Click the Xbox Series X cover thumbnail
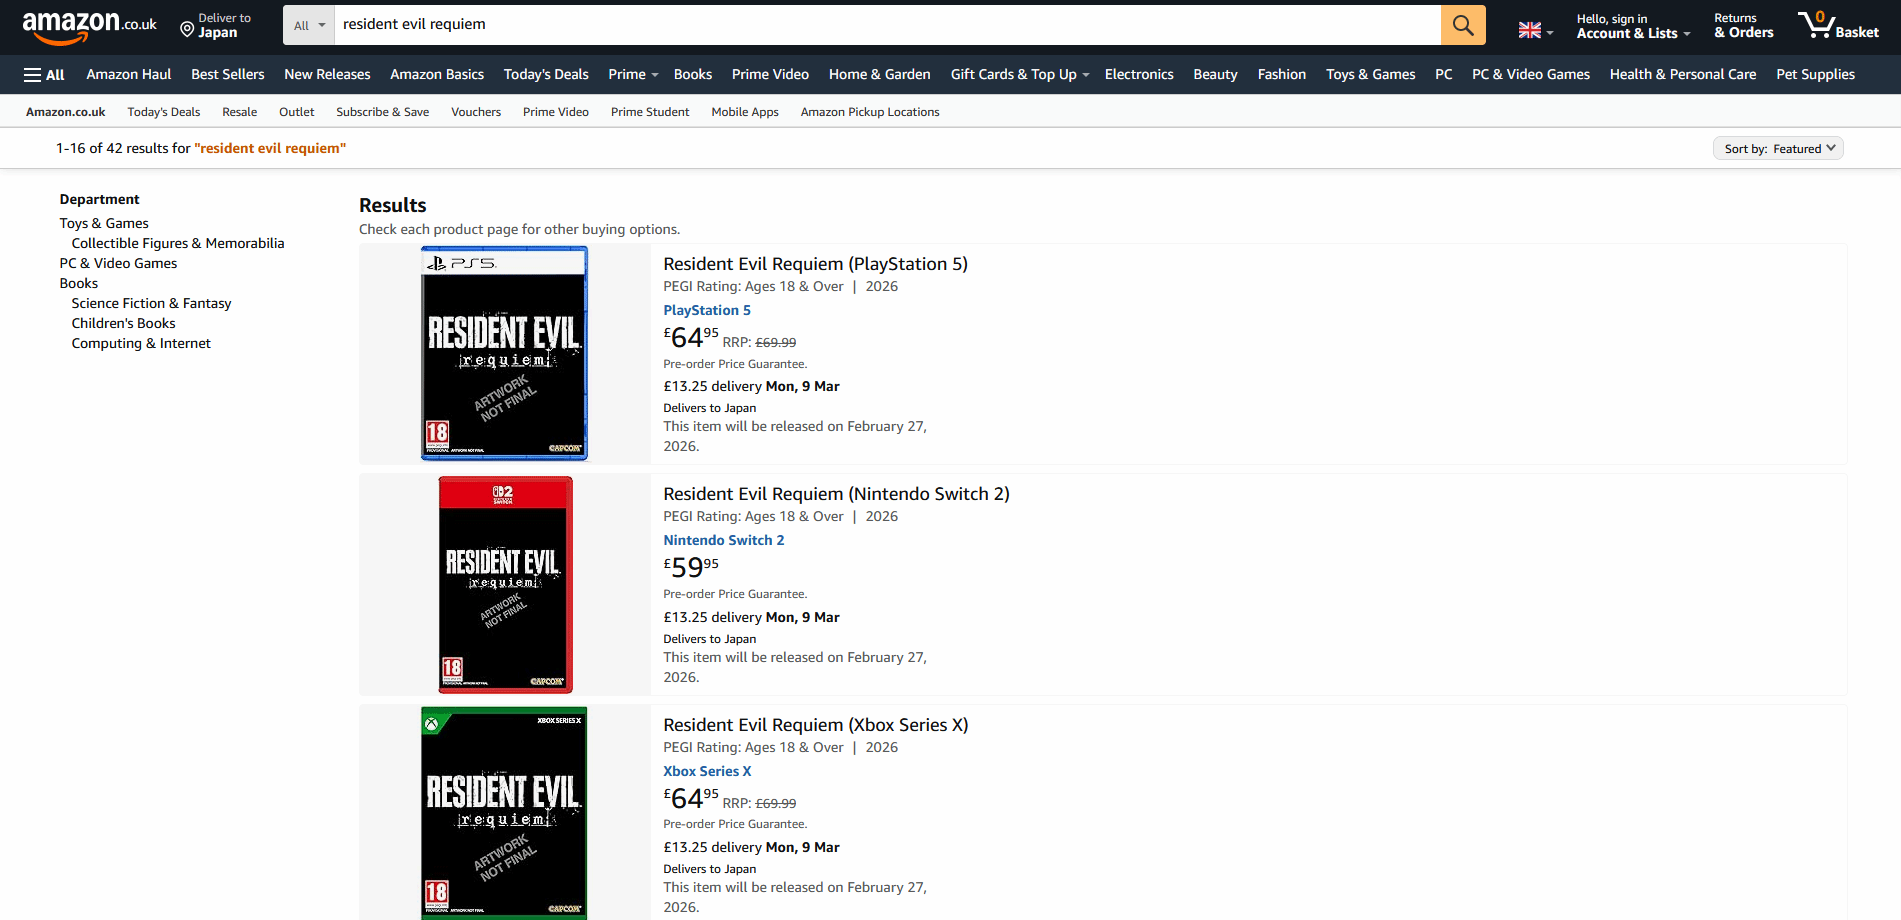The image size is (1901, 920). [504, 812]
